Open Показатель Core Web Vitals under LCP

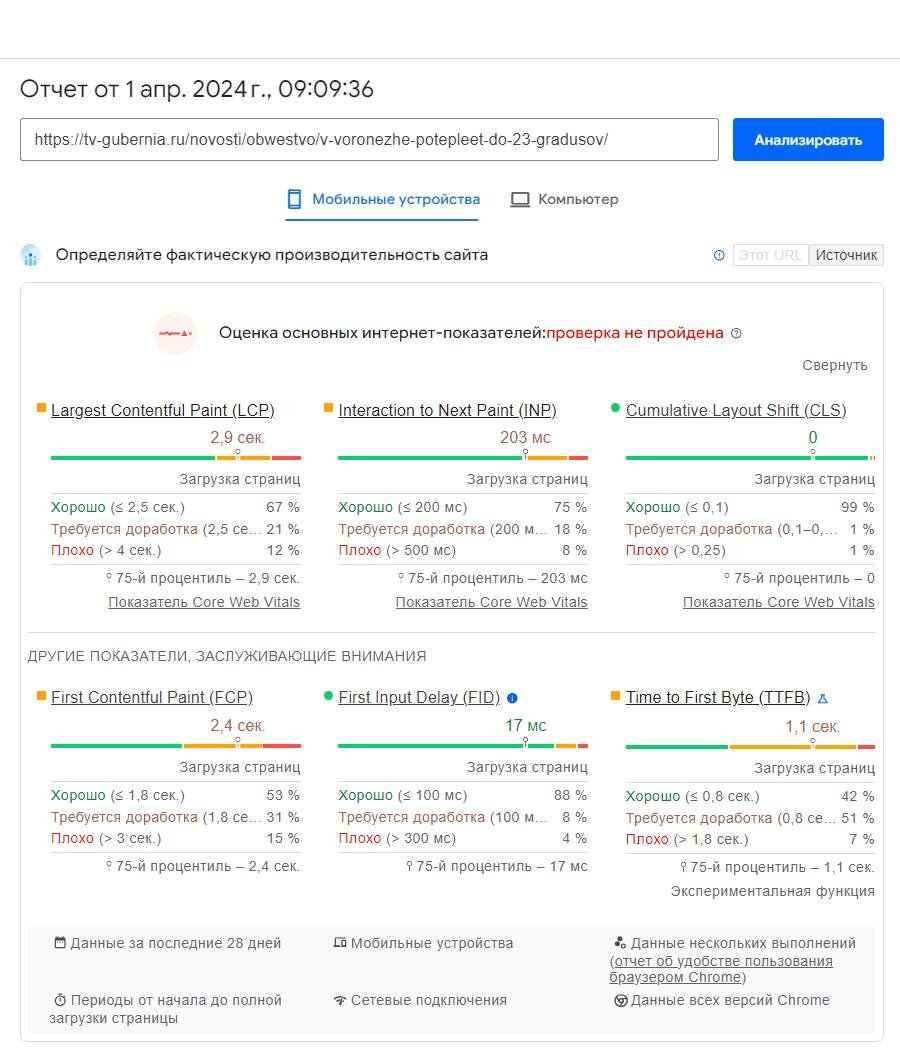coord(204,602)
